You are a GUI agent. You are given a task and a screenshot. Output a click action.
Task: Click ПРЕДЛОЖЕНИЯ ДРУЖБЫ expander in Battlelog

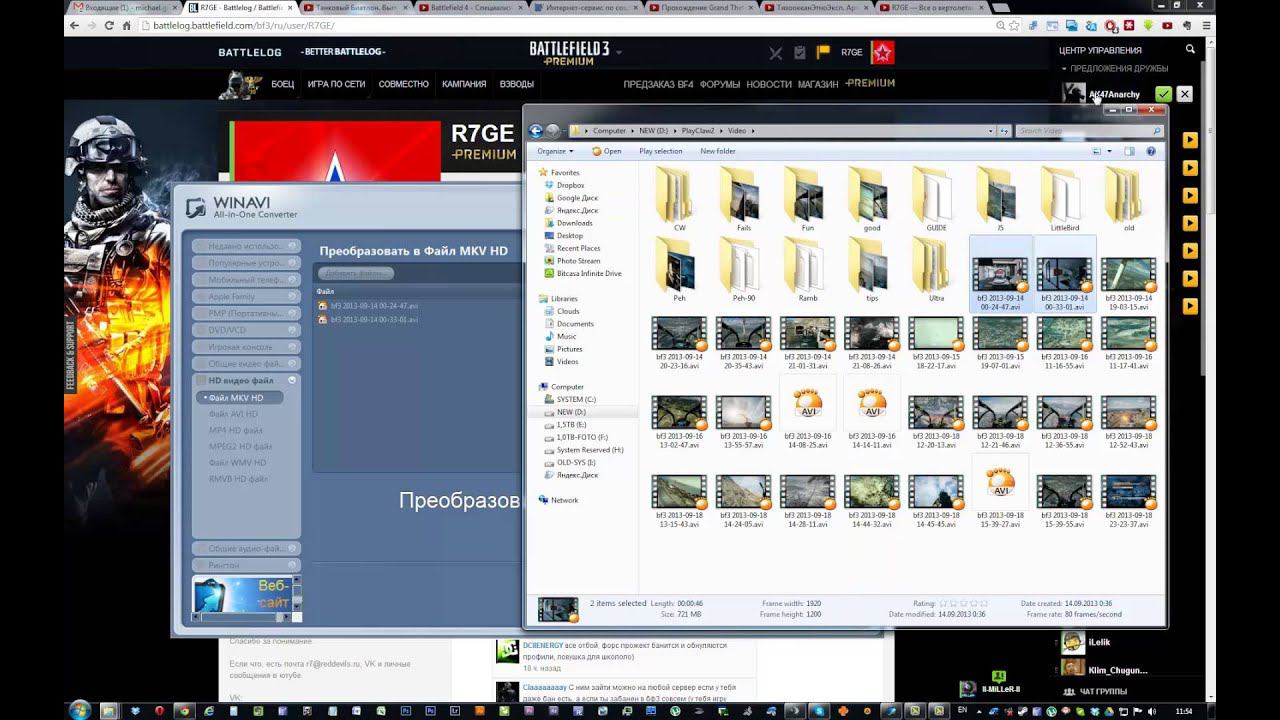tap(1114, 68)
